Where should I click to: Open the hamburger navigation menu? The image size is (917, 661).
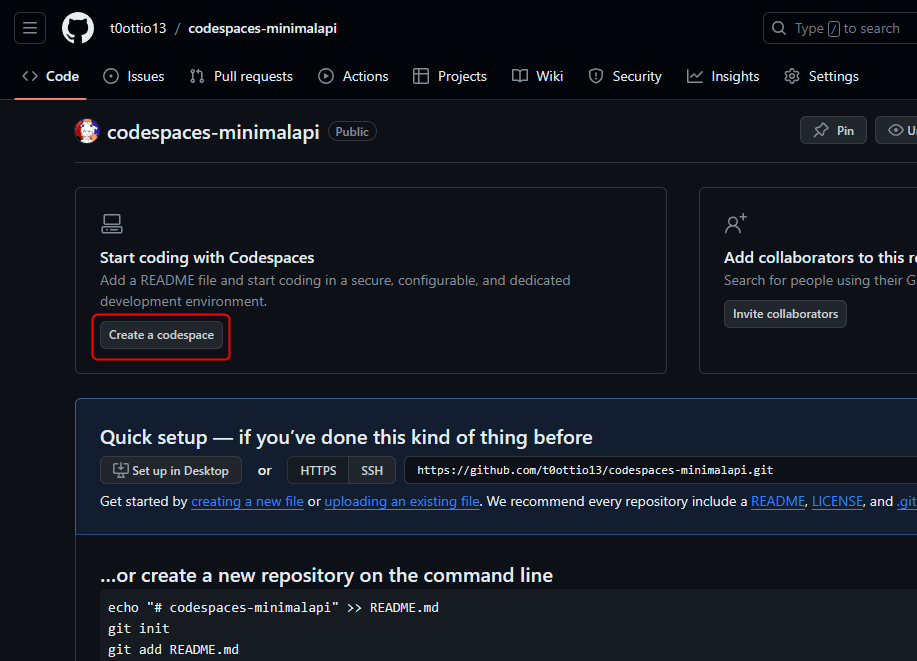click(x=30, y=28)
